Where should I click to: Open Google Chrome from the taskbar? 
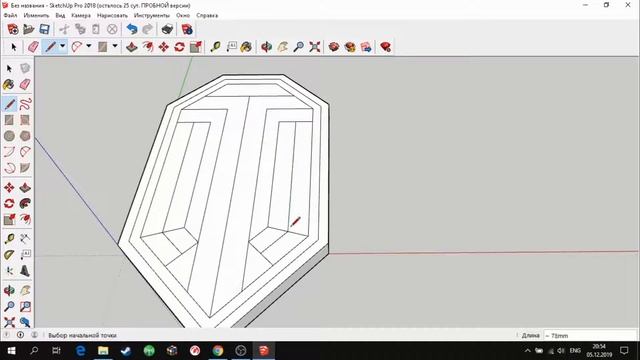[218, 351]
